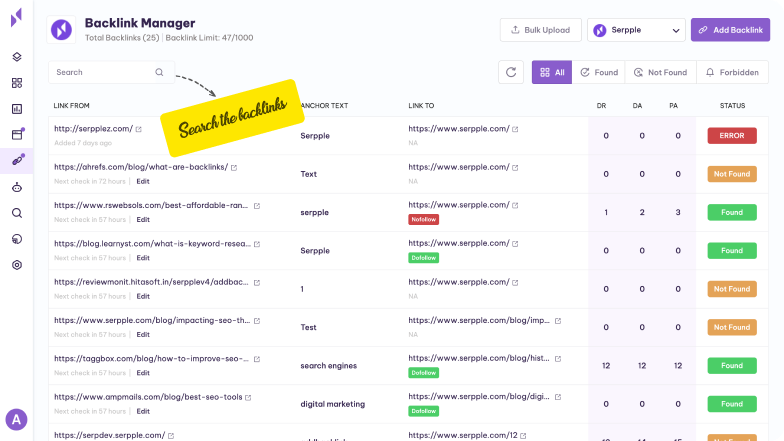
Task: Open the robot icon in sidebar
Action: pyautogui.click(x=17, y=188)
